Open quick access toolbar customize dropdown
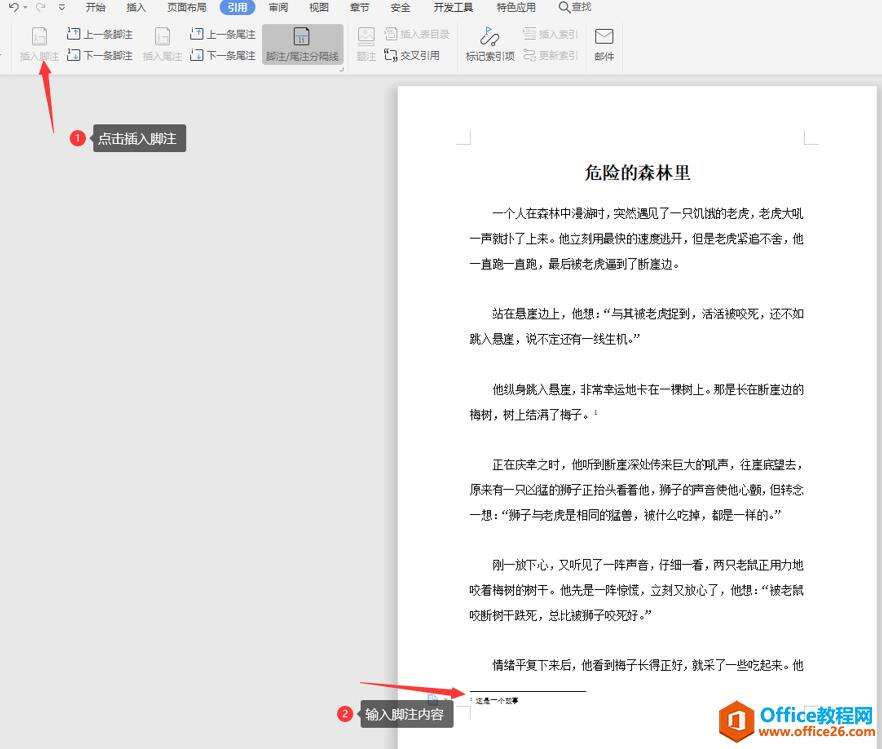 click(x=62, y=8)
